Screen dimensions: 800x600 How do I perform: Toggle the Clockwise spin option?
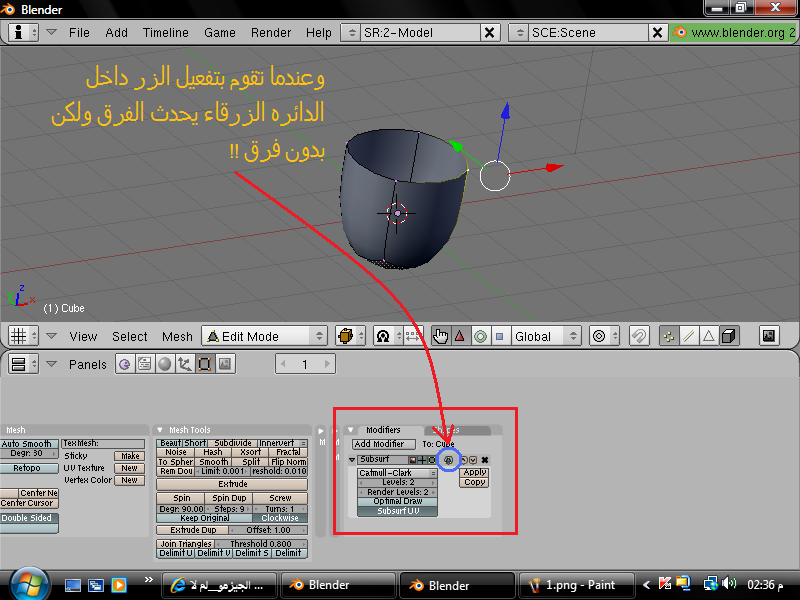pyautogui.click(x=280, y=518)
